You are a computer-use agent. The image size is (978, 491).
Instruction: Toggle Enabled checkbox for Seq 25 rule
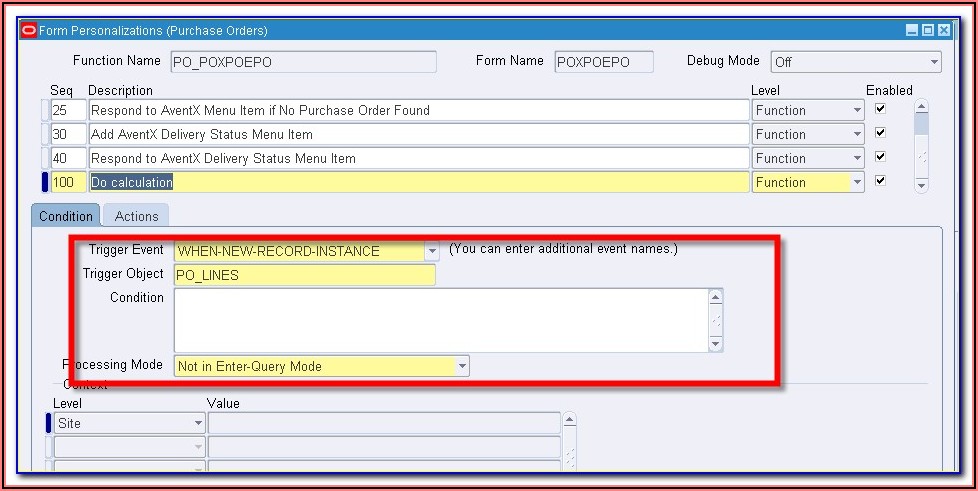[881, 109]
